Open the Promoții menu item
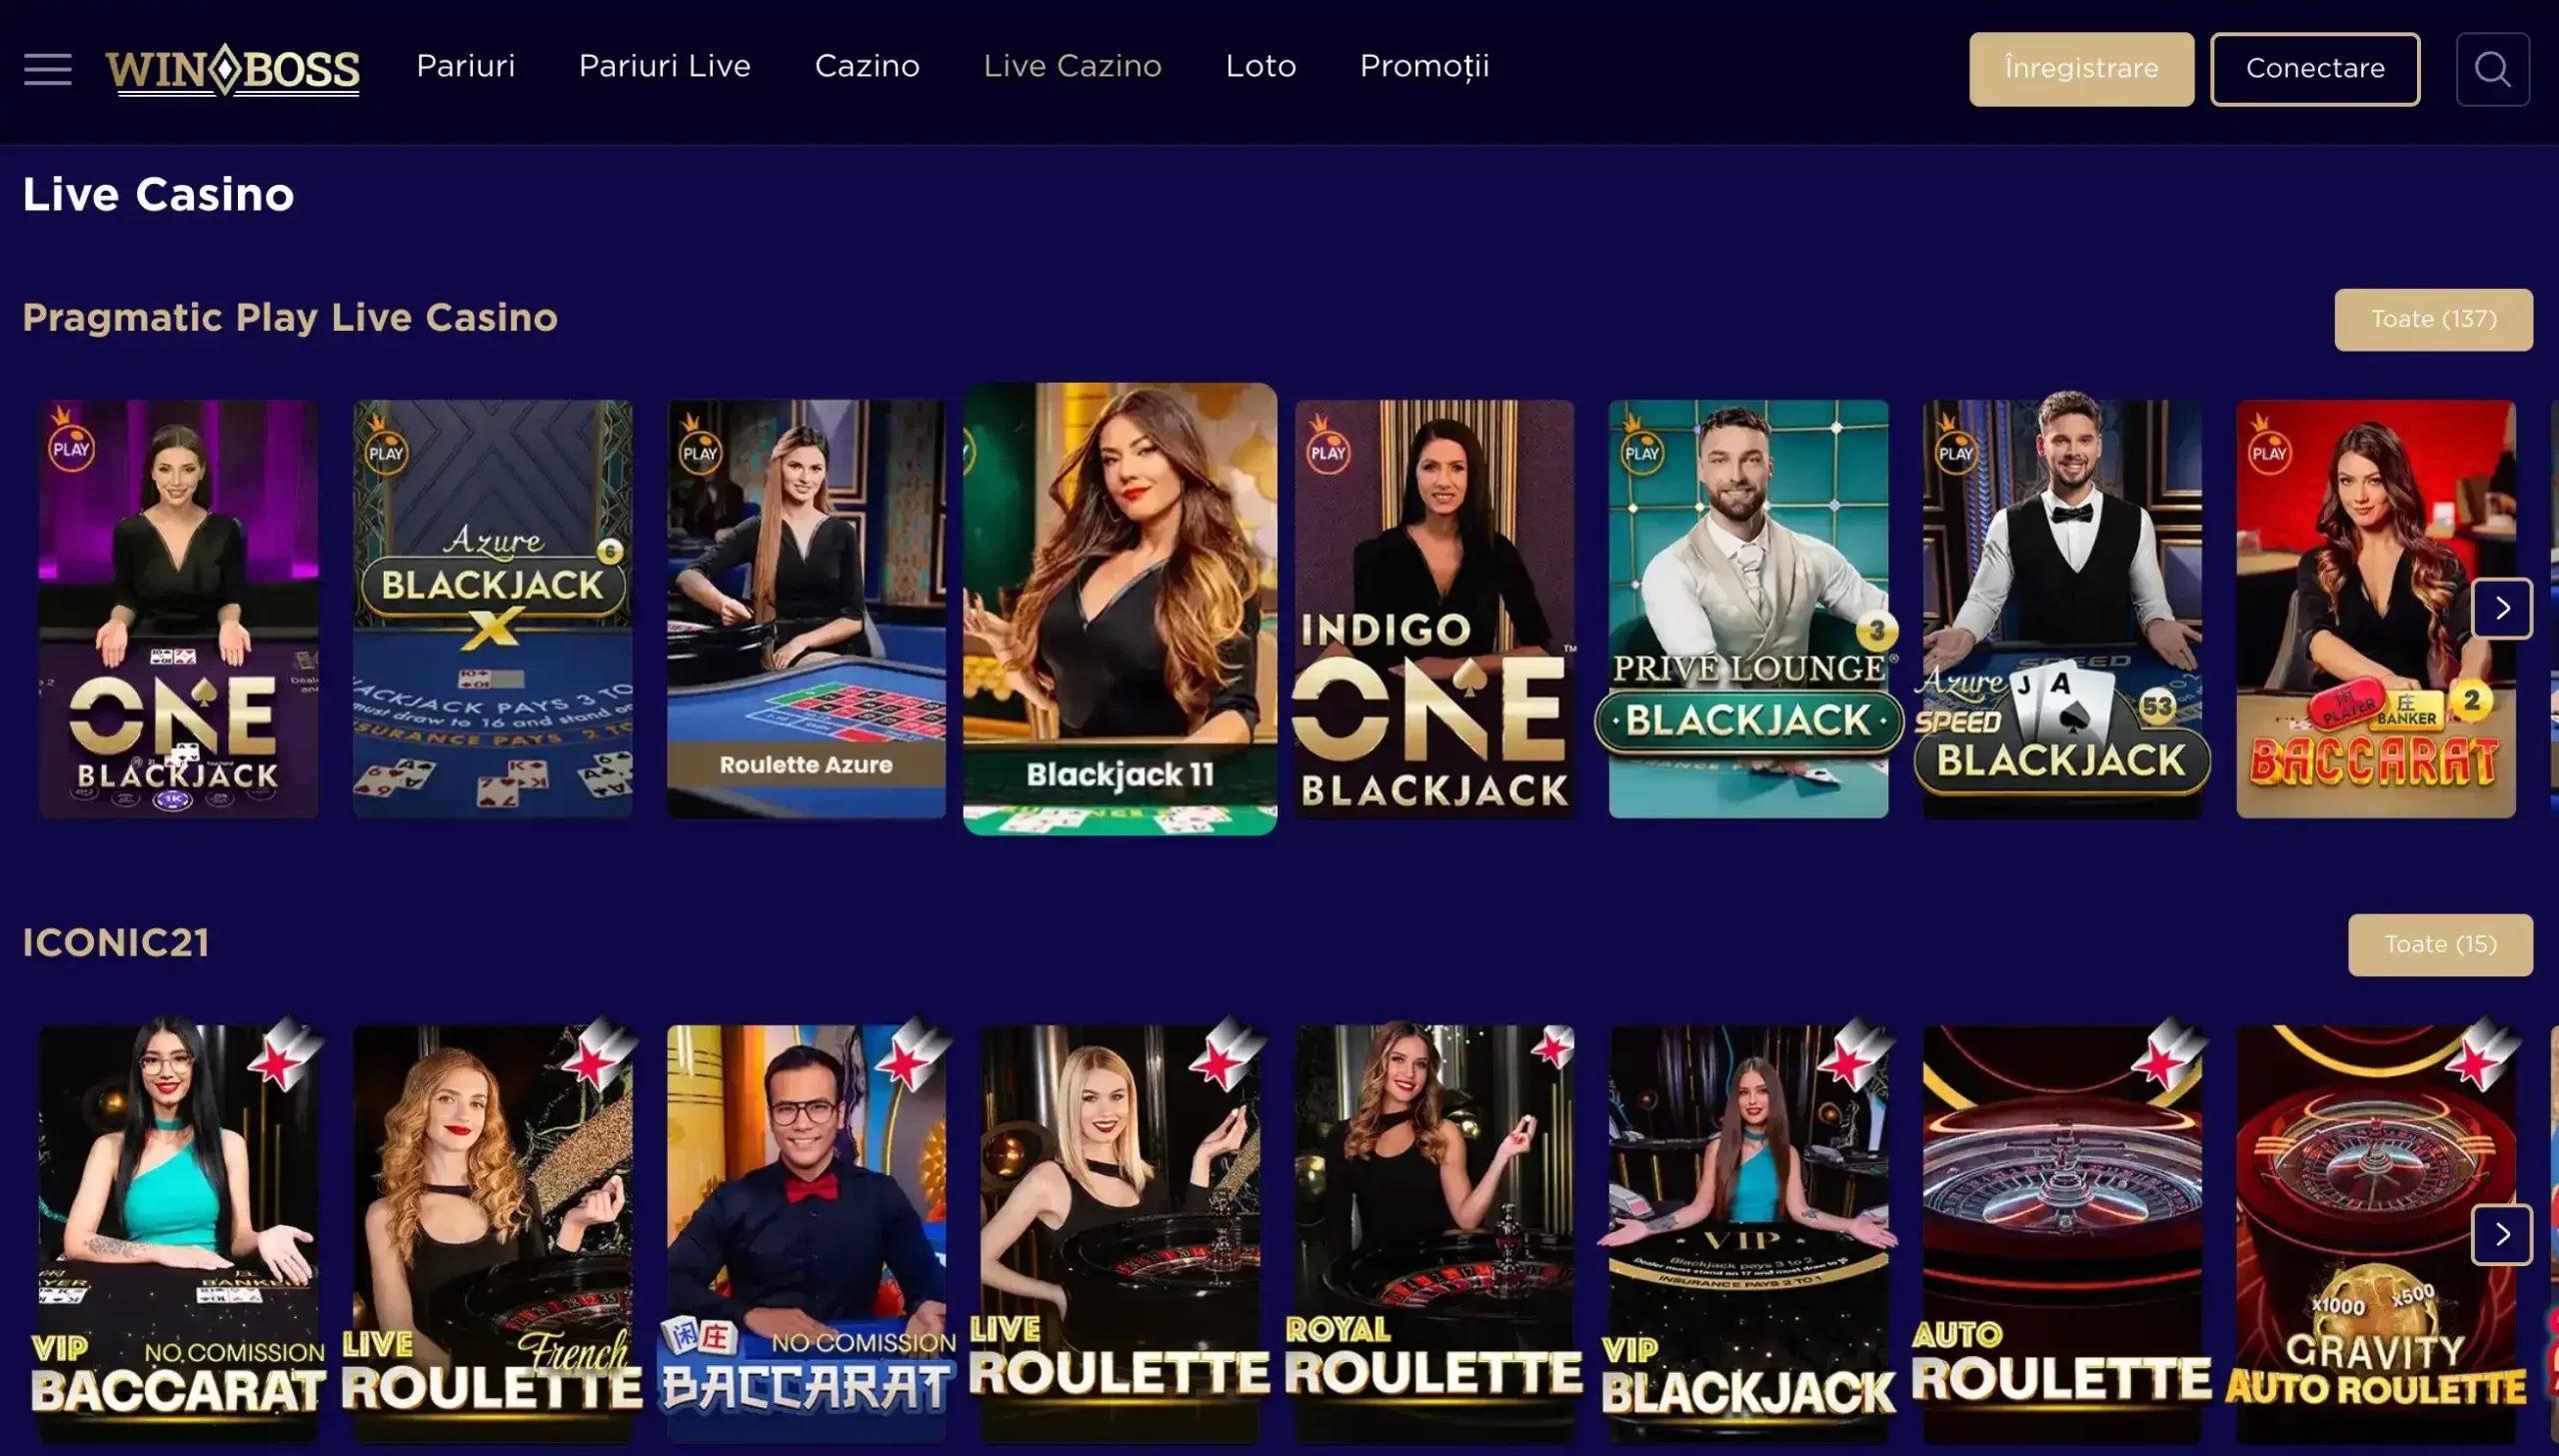2559x1456 pixels. 1424,66
